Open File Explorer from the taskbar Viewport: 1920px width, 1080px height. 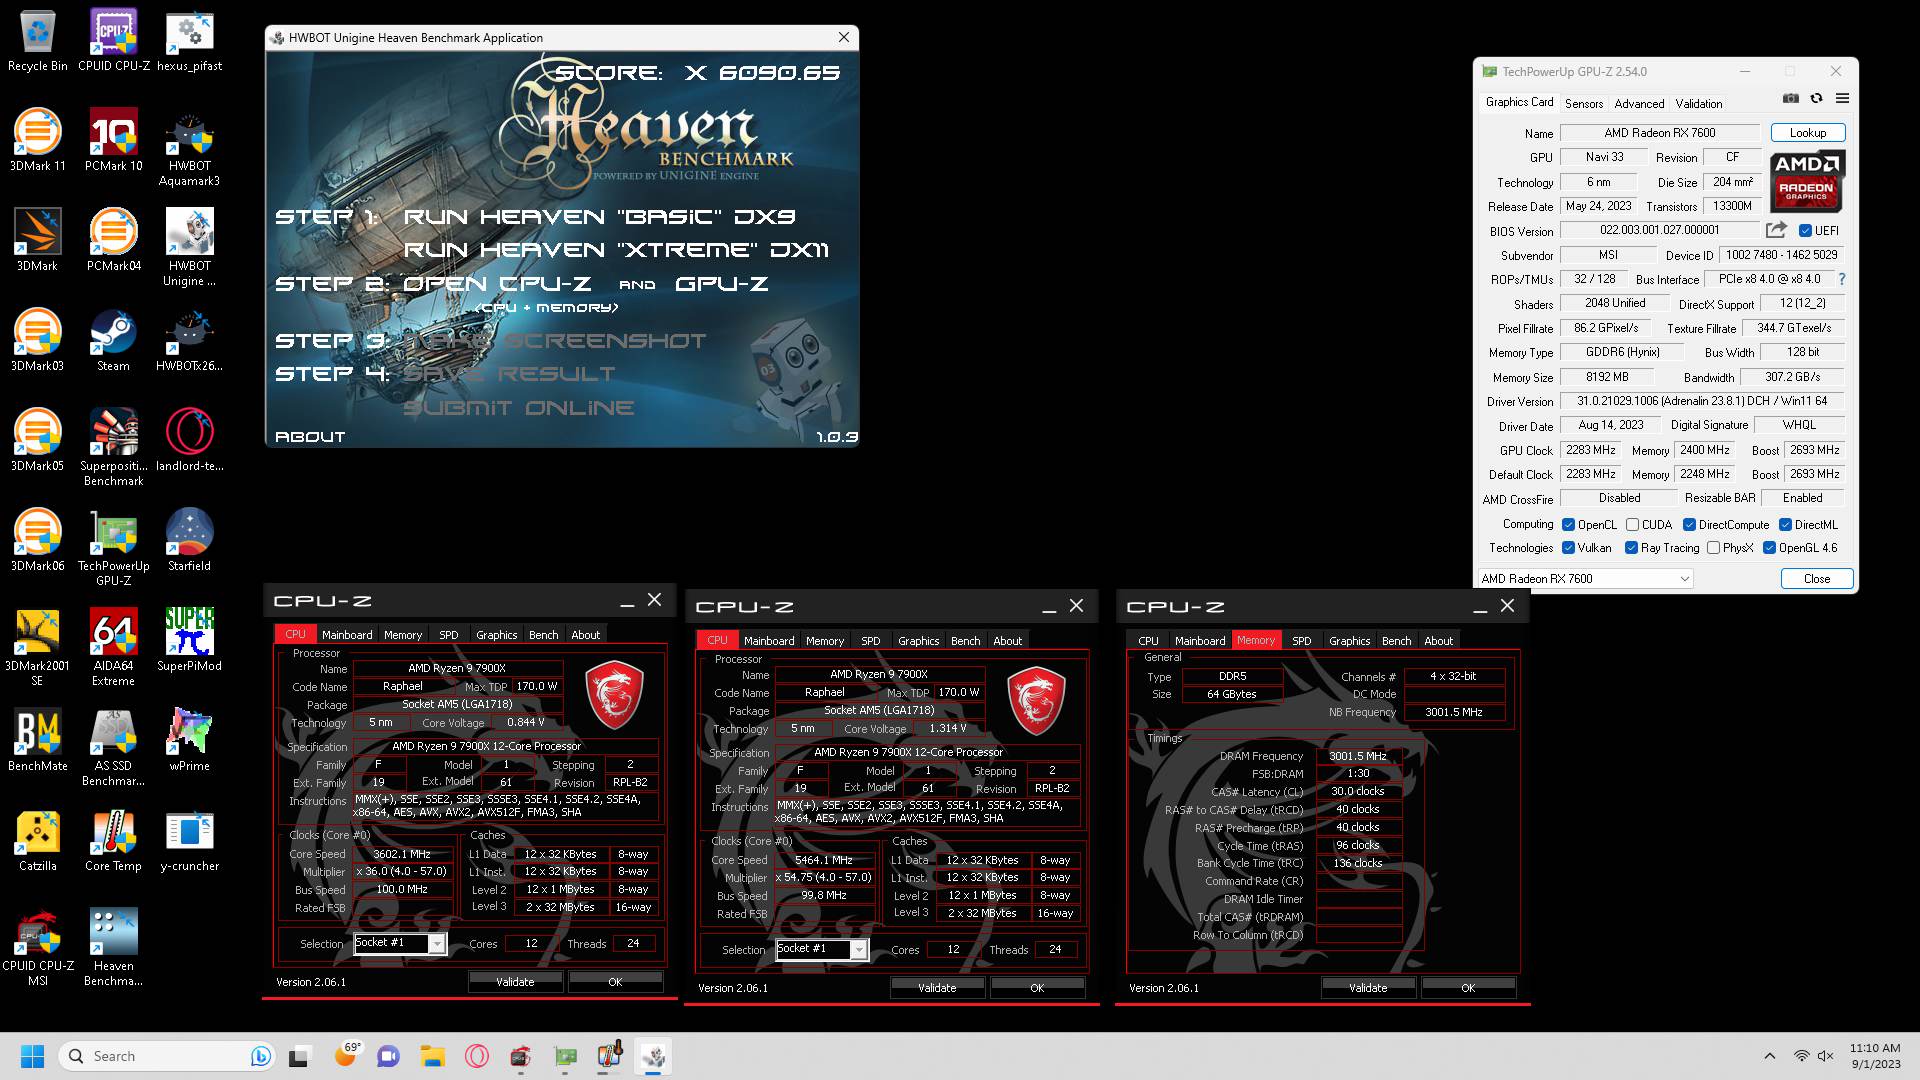(x=432, y=1056)
